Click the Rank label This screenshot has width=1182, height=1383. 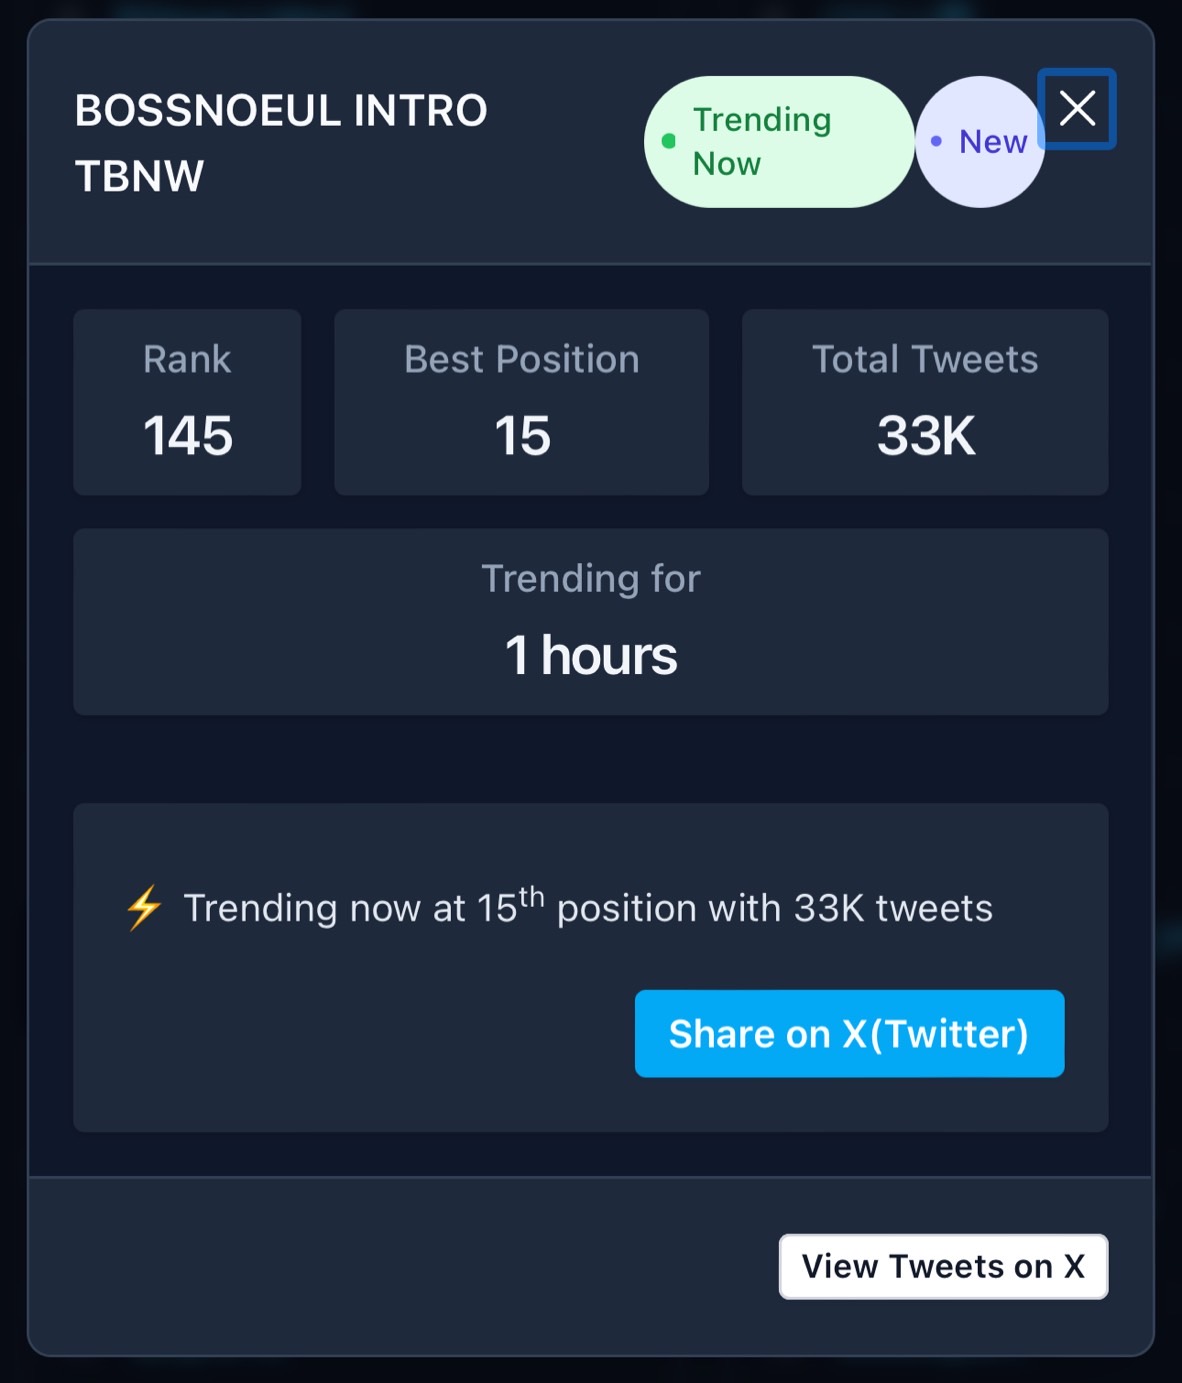tap(187, 359)
